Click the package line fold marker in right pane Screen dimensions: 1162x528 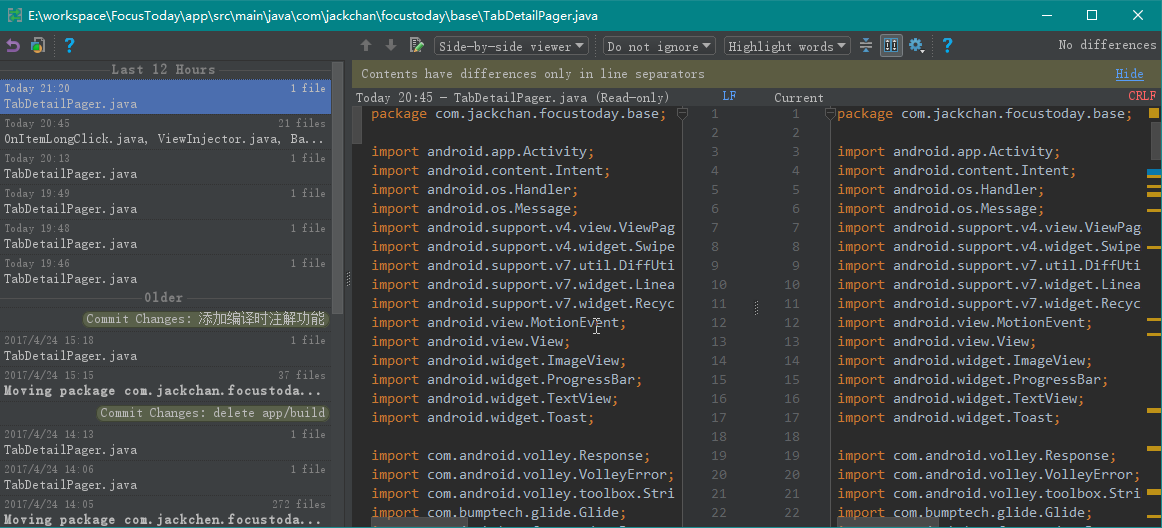coord(829,114)
